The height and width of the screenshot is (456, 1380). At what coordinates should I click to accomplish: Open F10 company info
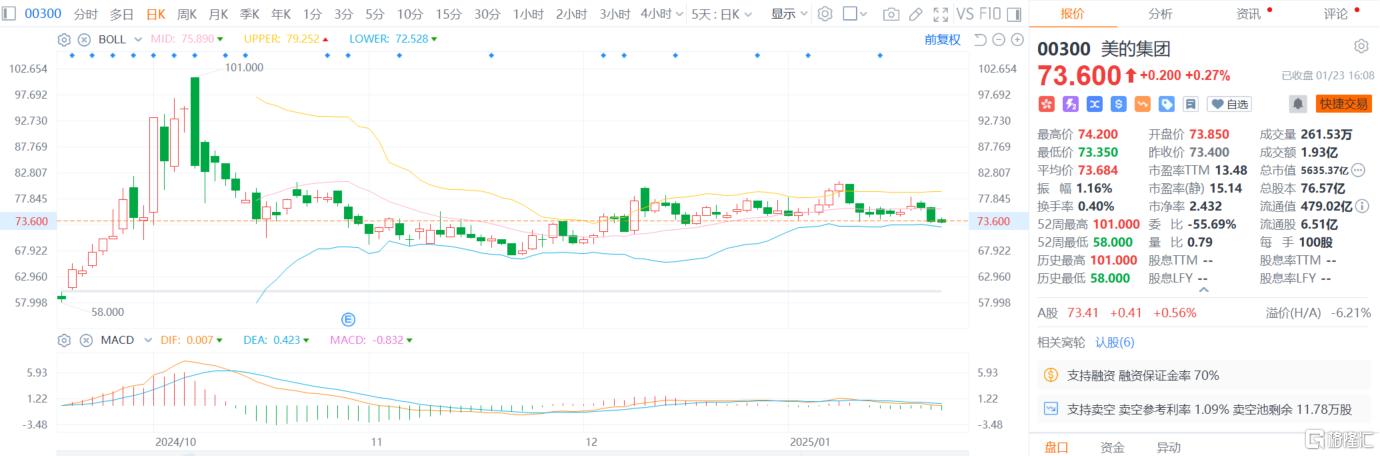990,14
